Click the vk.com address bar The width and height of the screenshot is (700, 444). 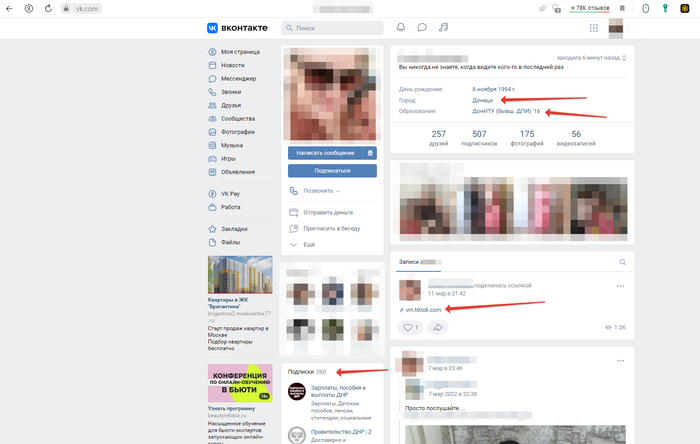pos(81,8)
